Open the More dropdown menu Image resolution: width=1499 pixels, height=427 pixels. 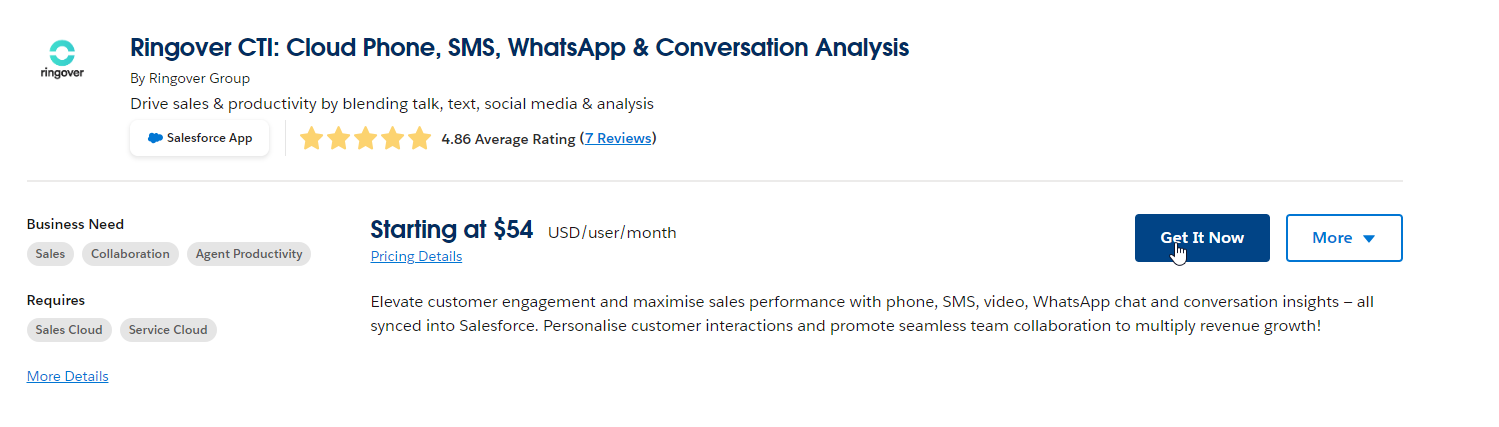tap(1344, 238)
